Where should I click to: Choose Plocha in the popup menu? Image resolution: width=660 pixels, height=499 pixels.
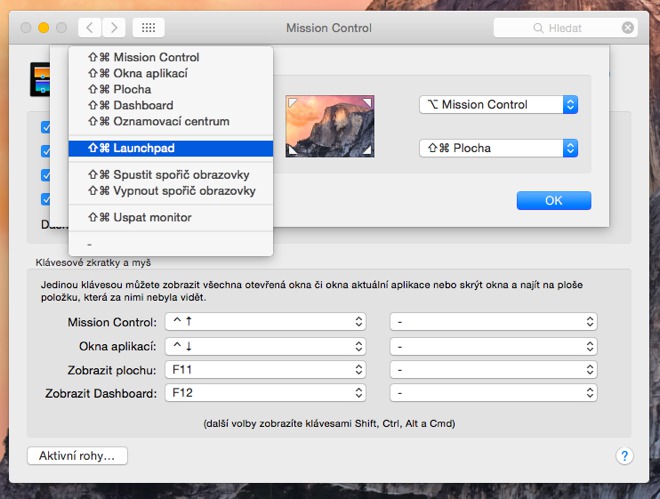click(170, 89)
